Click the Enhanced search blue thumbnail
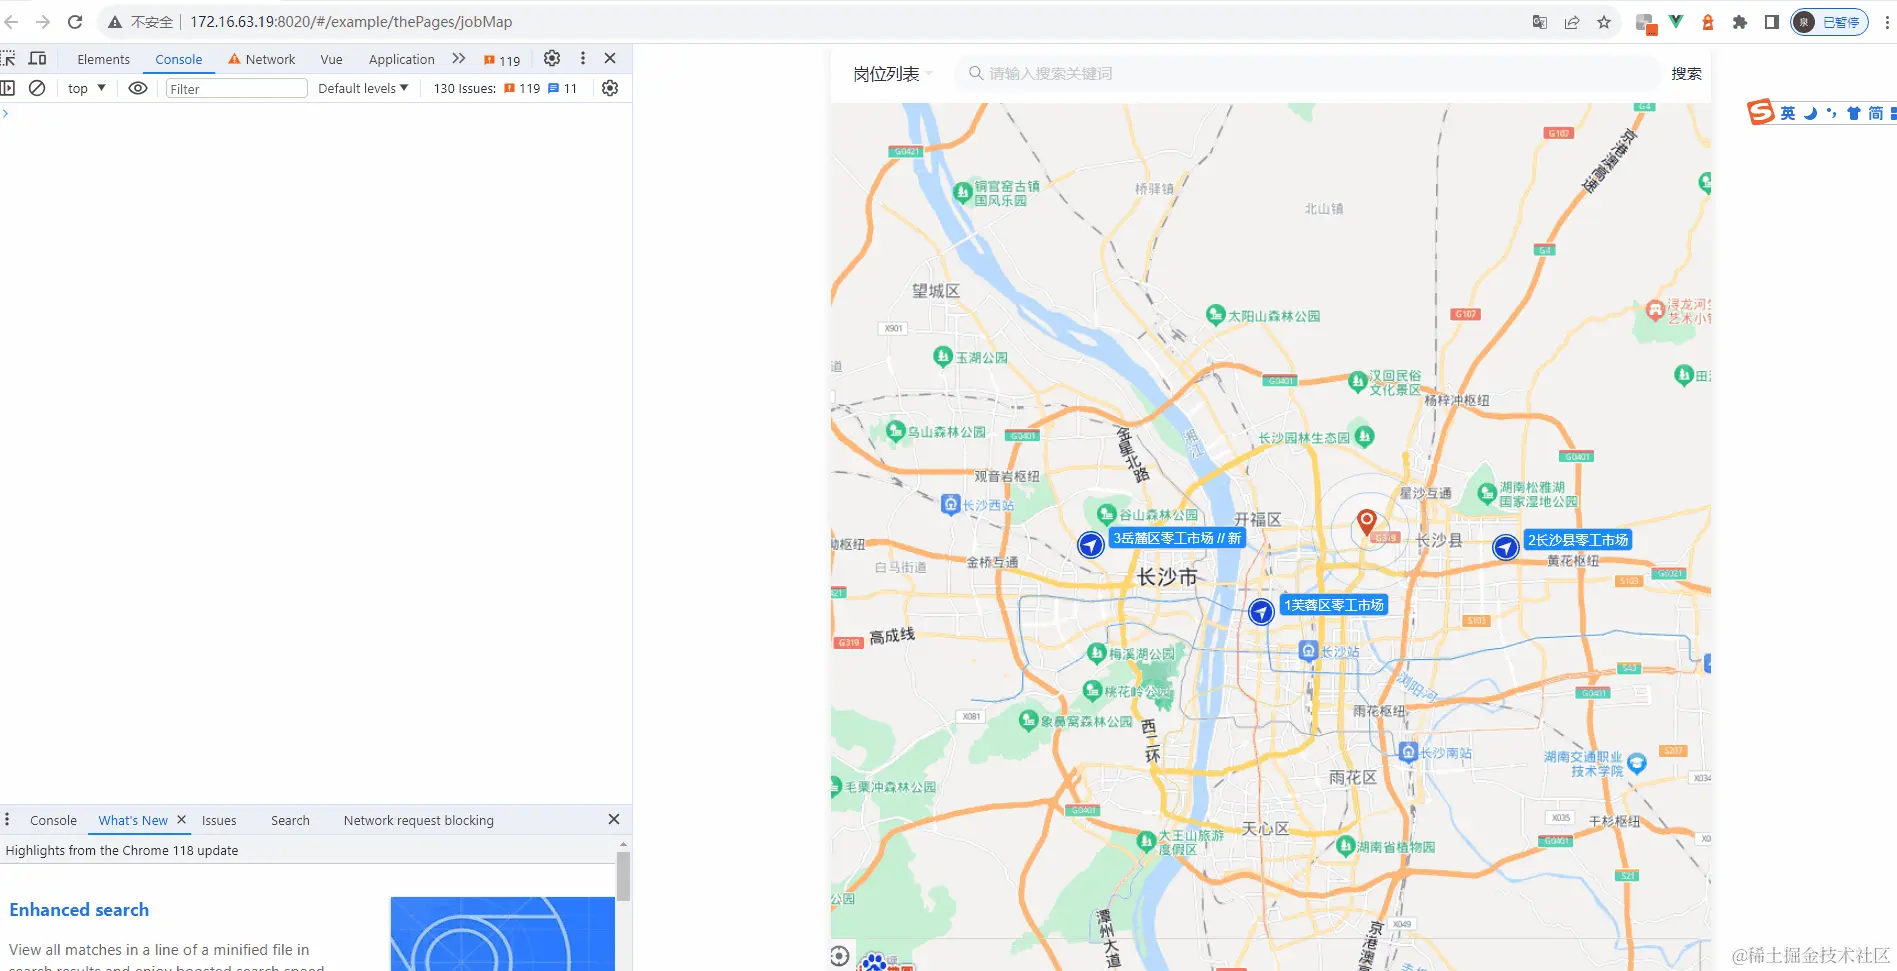 502,934
